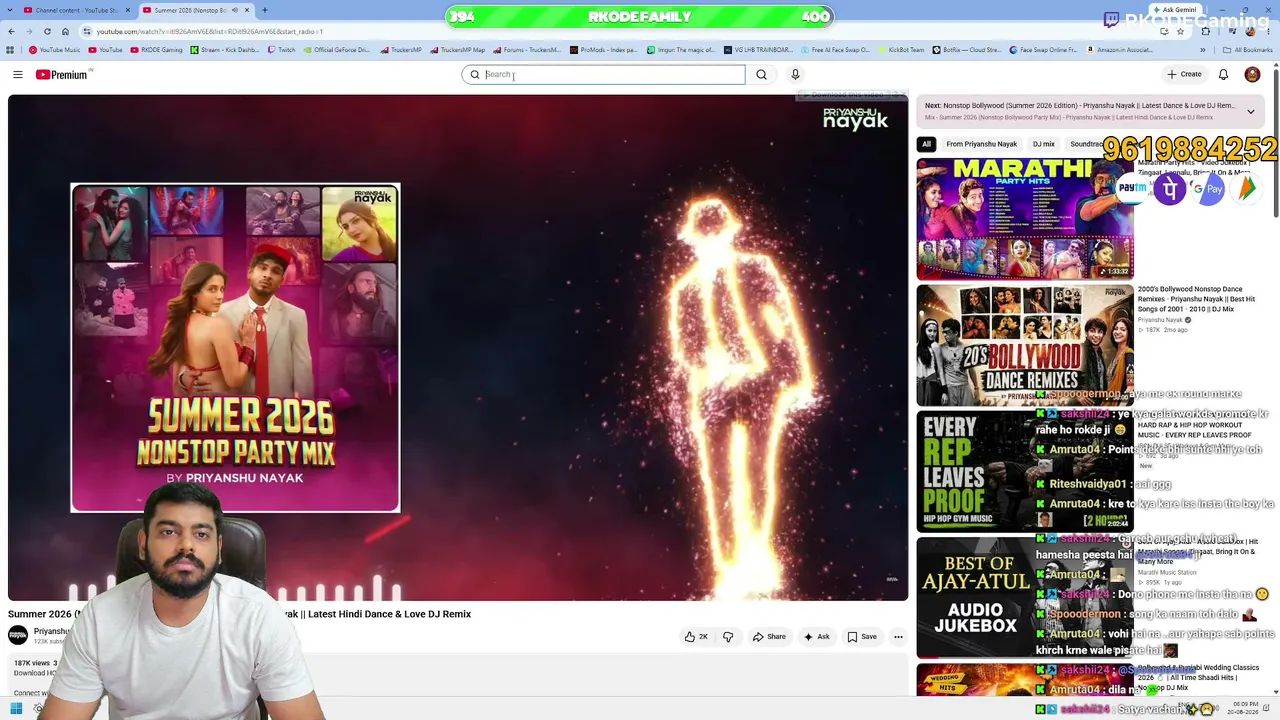Viewport: 1280px width, 720px height.
Task: Open the YouTube Music bookmark
Action: coord(54,50)
